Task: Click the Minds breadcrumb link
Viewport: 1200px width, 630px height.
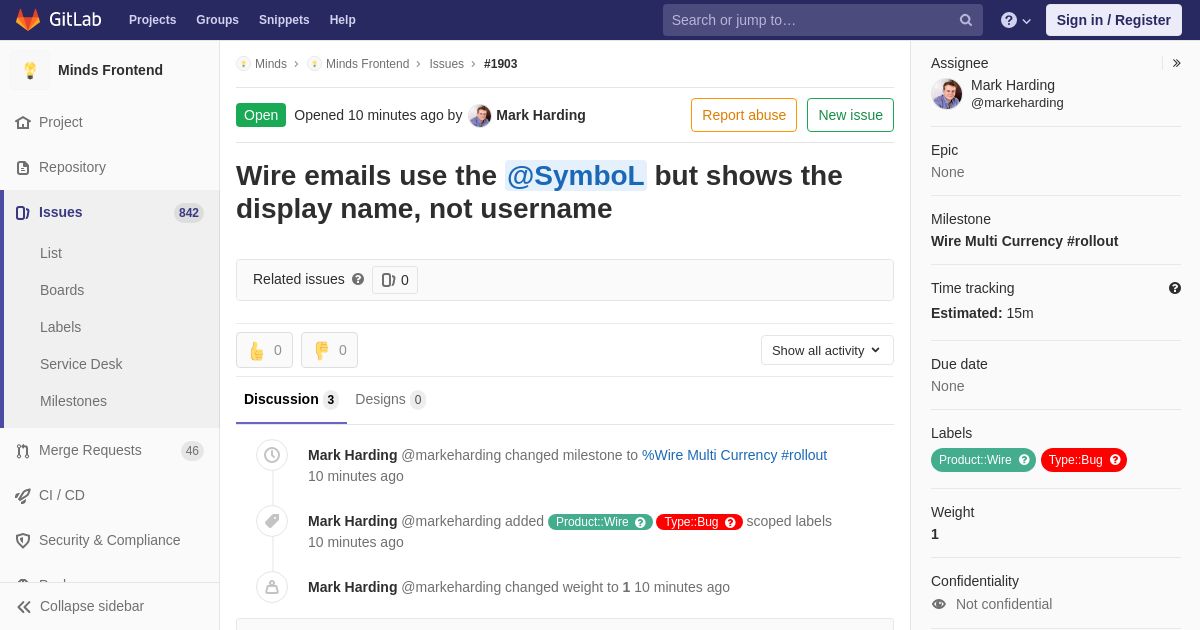Action: pyautogui.click(x=271, y=64)
